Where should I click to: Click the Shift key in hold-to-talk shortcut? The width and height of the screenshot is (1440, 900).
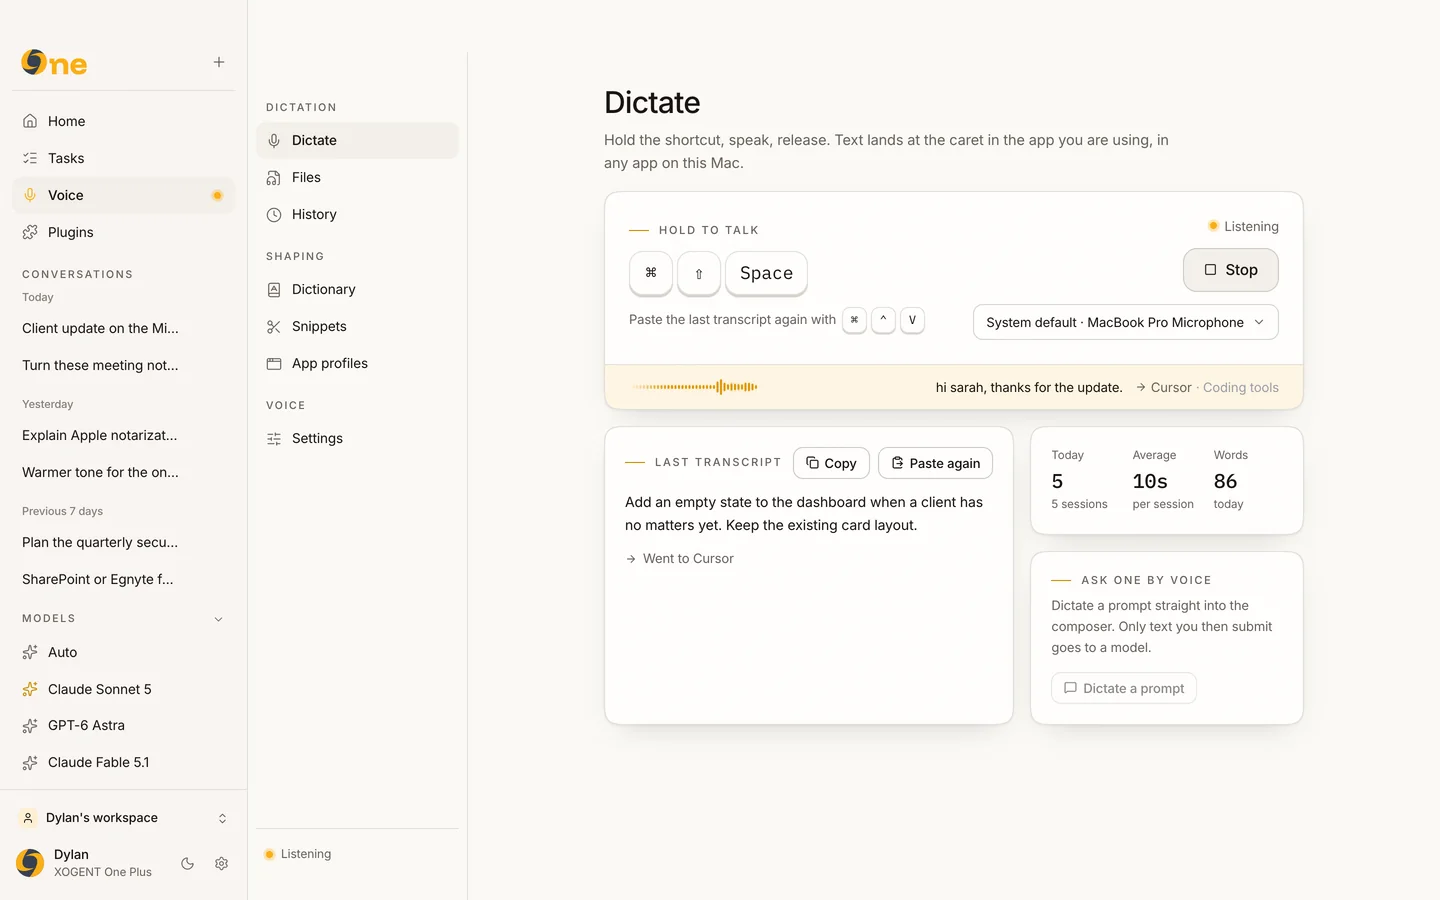(699, 273)
